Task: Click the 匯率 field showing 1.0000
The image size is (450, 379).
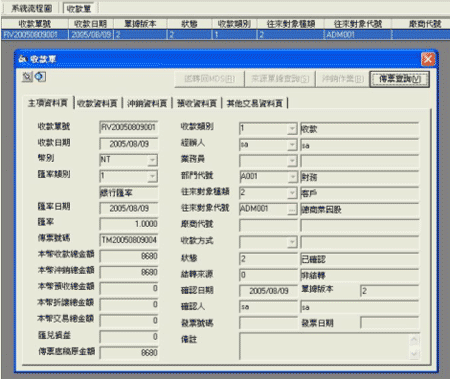Action: pos(129,224)
